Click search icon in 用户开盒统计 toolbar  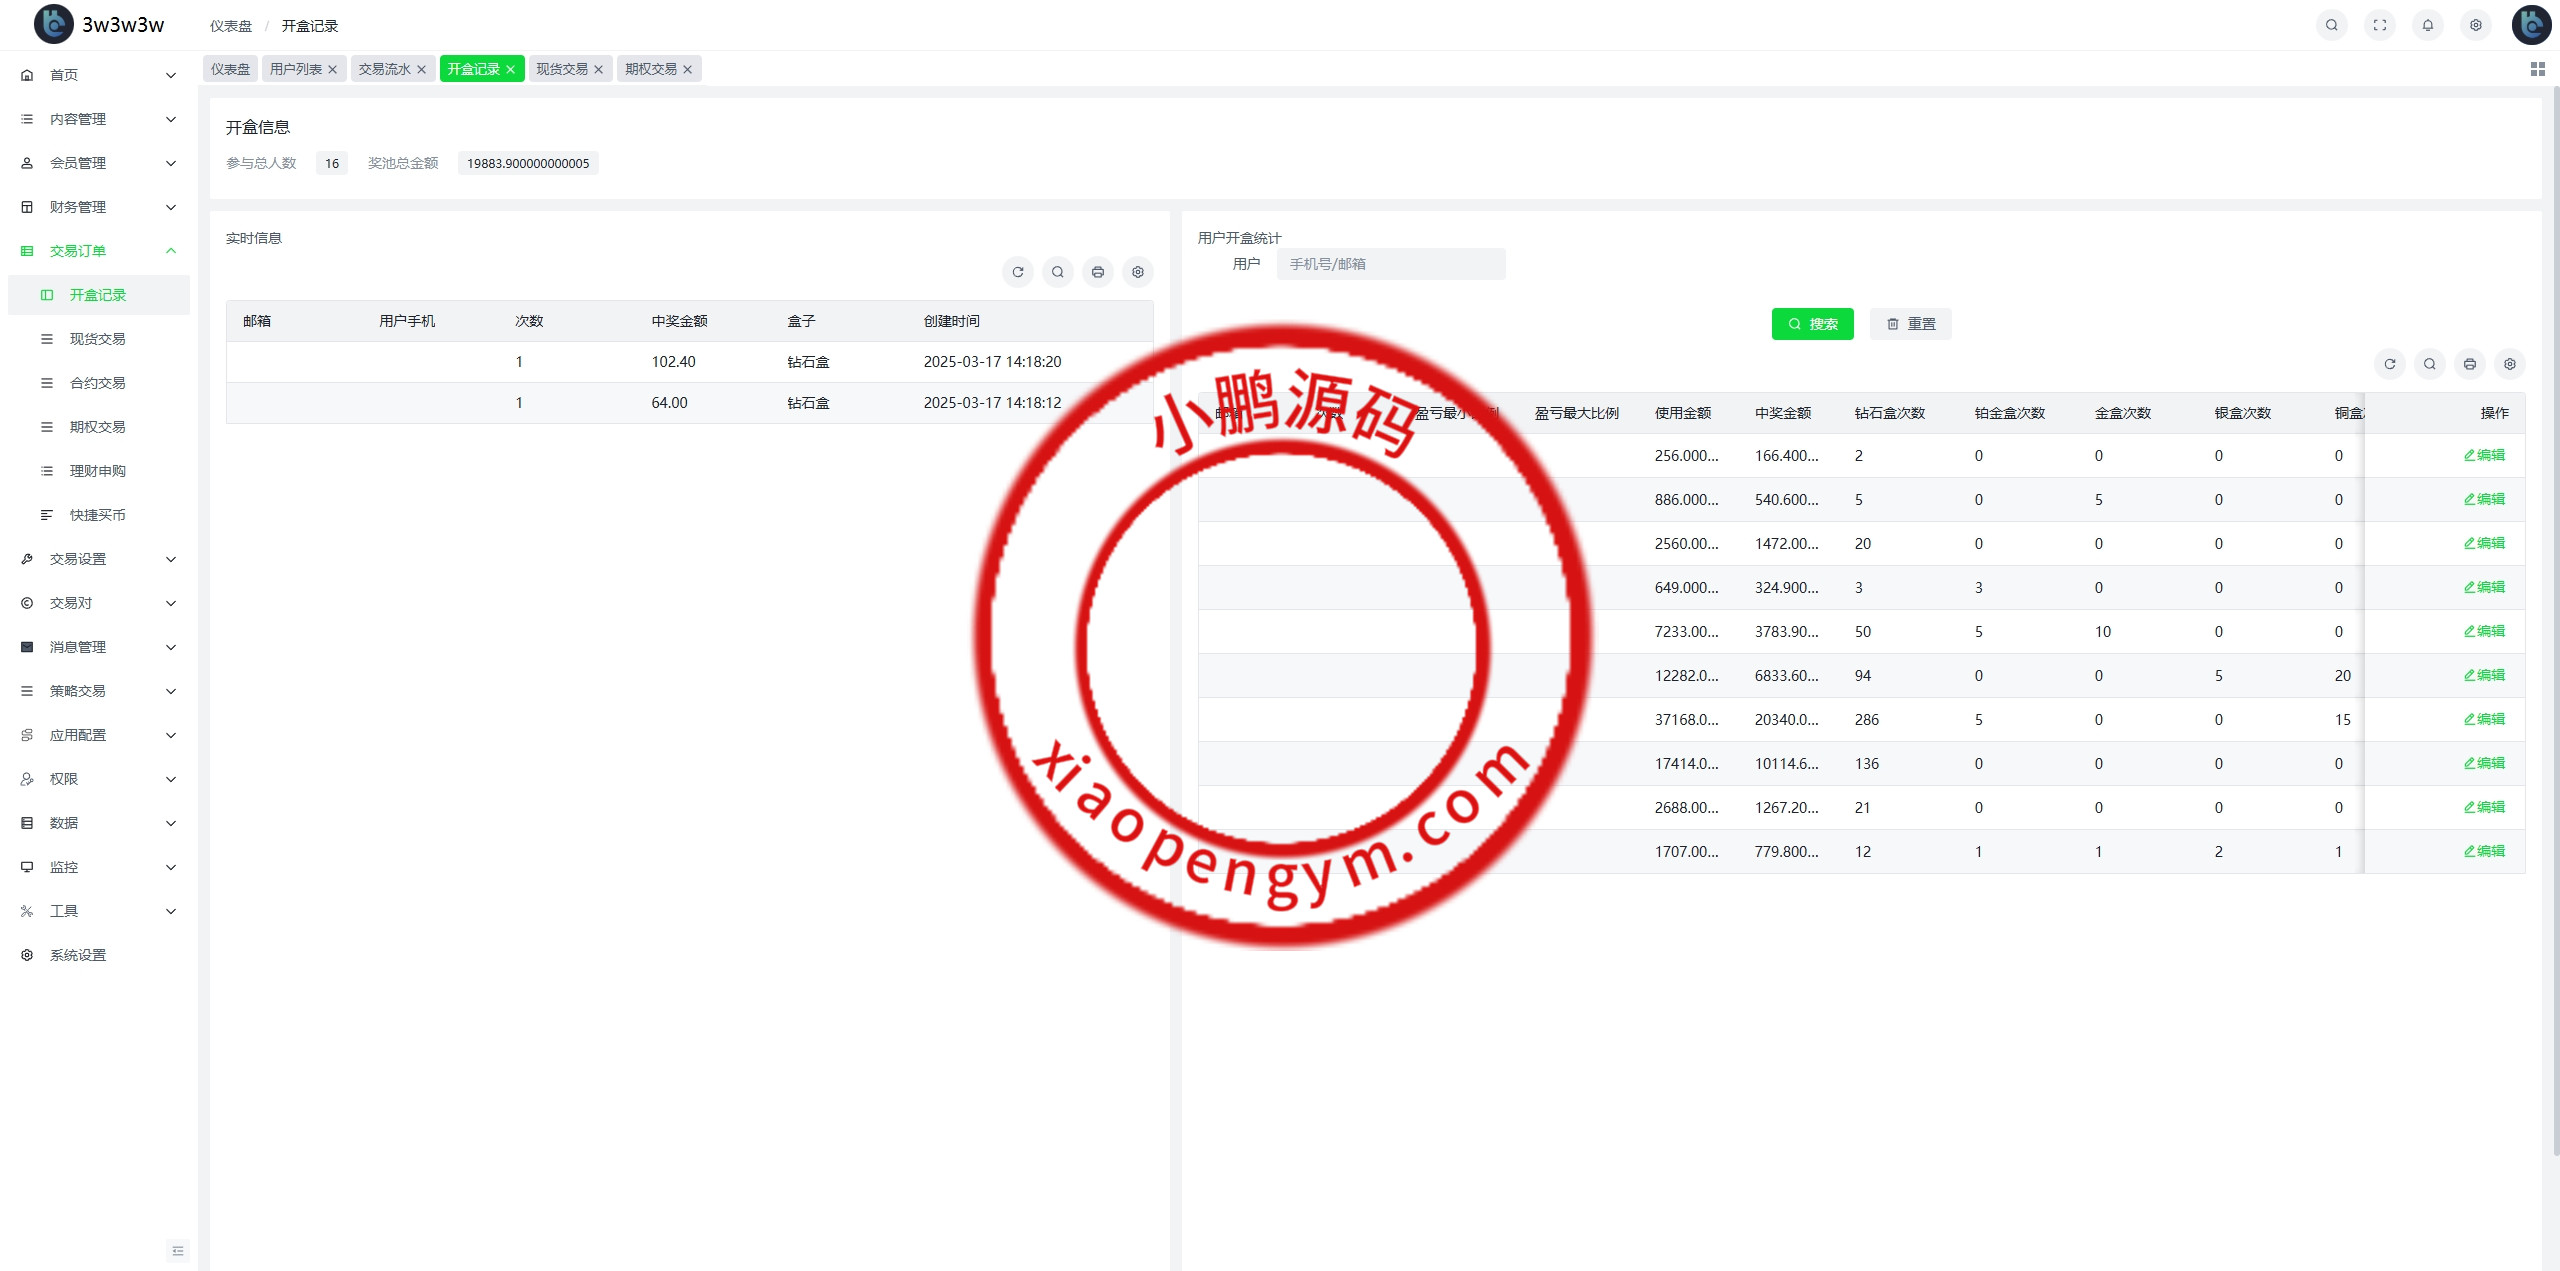tap(2429, 364)
